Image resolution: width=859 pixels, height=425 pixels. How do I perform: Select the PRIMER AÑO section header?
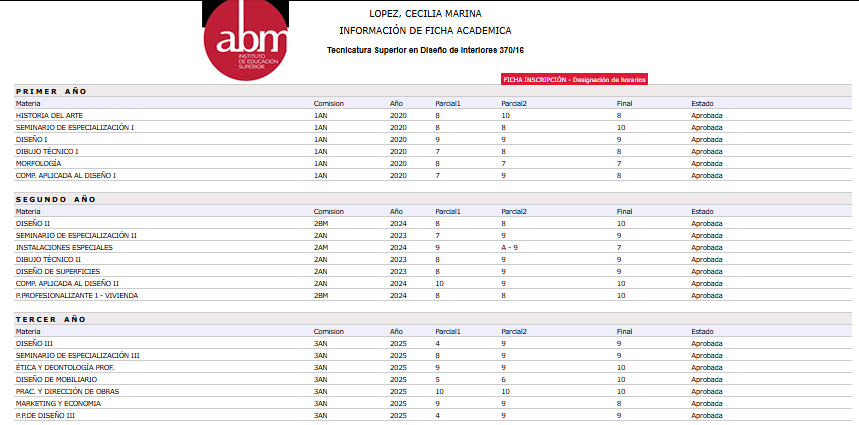51,91
